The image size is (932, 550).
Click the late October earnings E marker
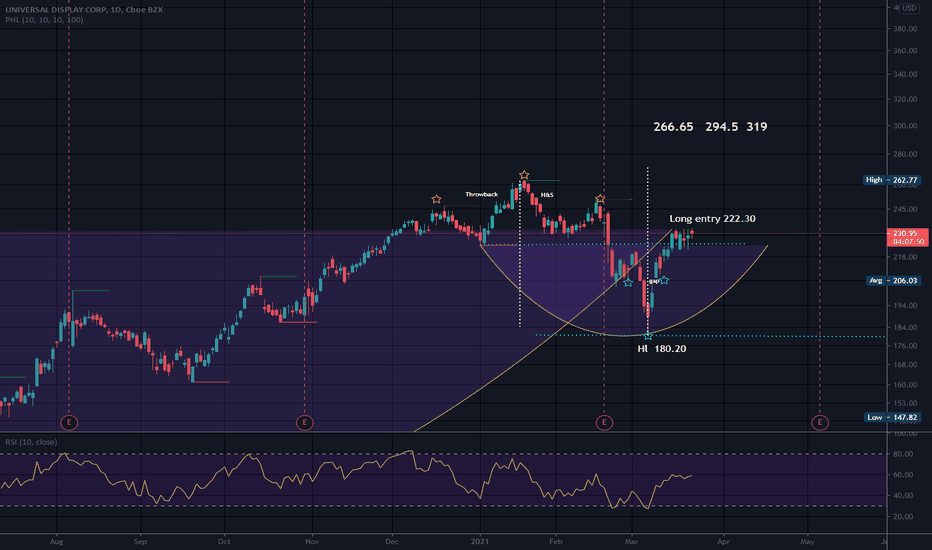[304, 423]
